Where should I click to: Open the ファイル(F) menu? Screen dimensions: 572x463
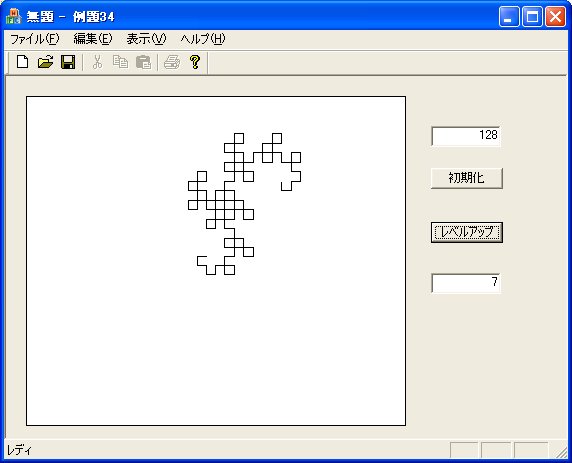click(34, 39)
